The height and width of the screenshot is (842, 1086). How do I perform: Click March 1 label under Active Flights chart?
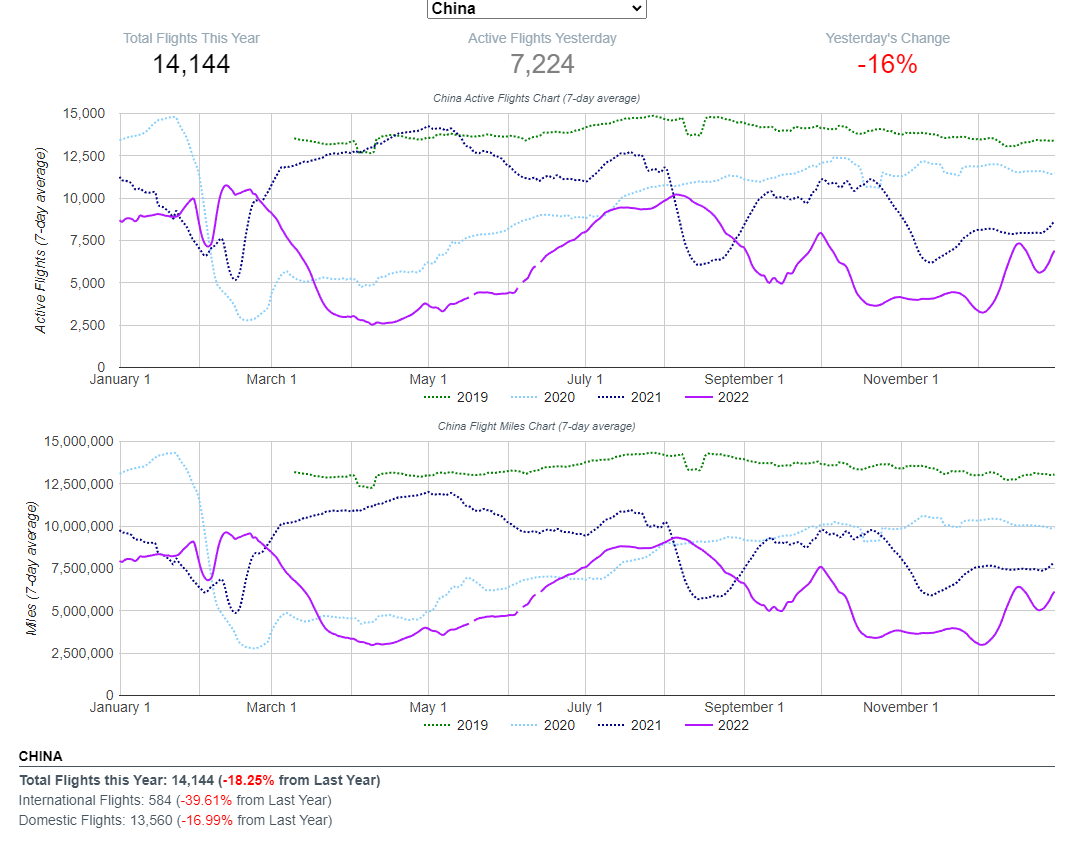tap(272, 379)
